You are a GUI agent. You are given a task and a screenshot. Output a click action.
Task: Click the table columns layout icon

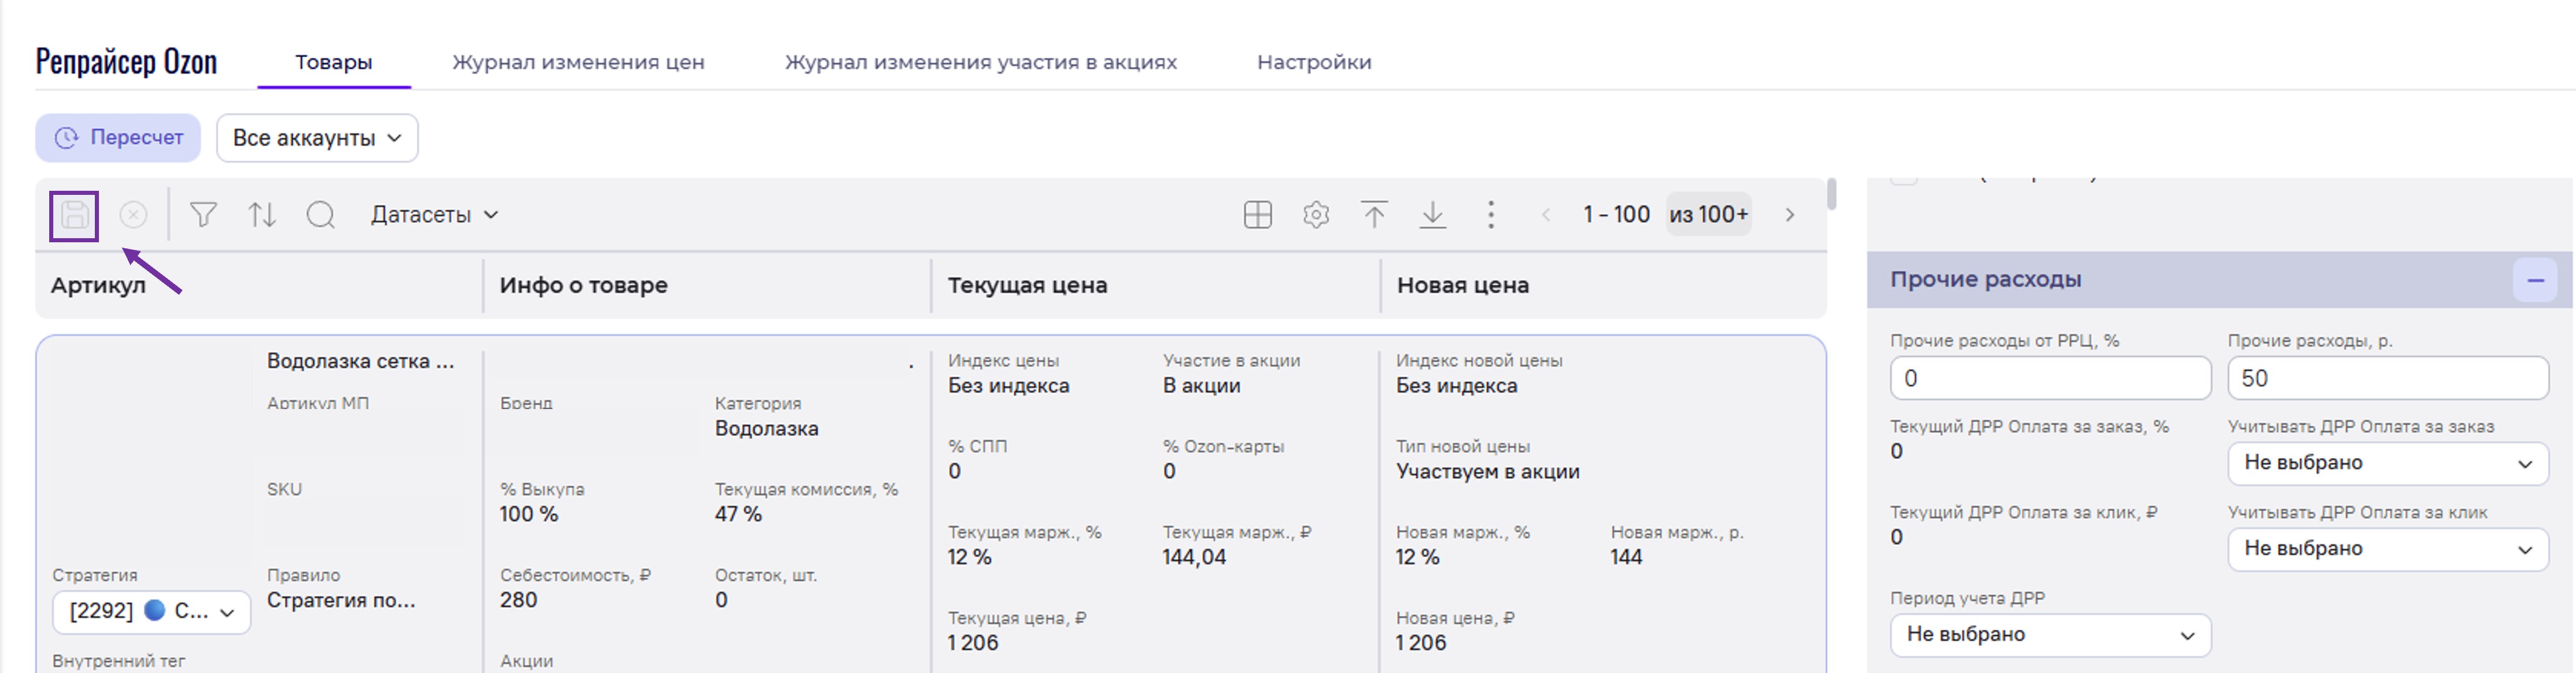1257,215
